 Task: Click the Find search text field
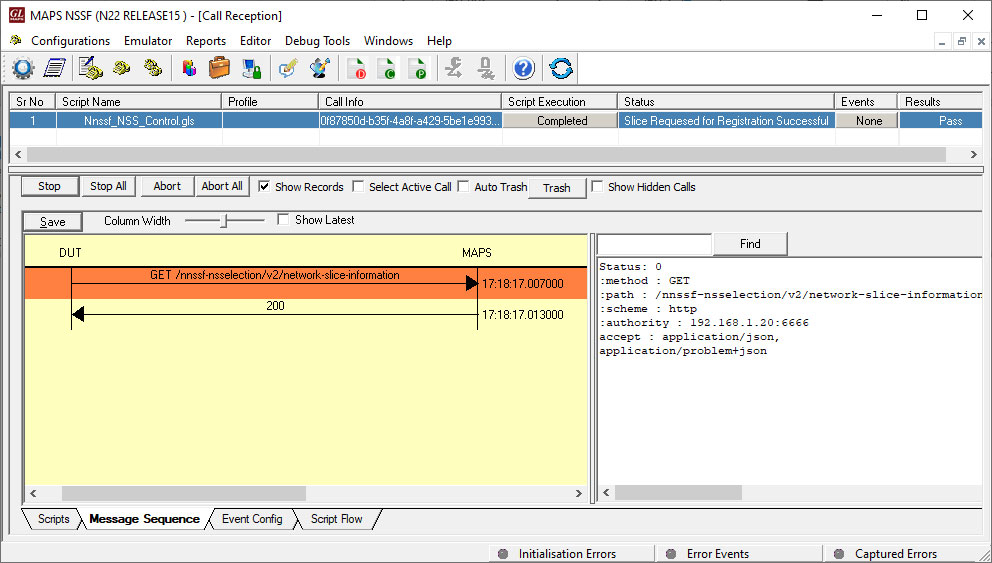655,244
